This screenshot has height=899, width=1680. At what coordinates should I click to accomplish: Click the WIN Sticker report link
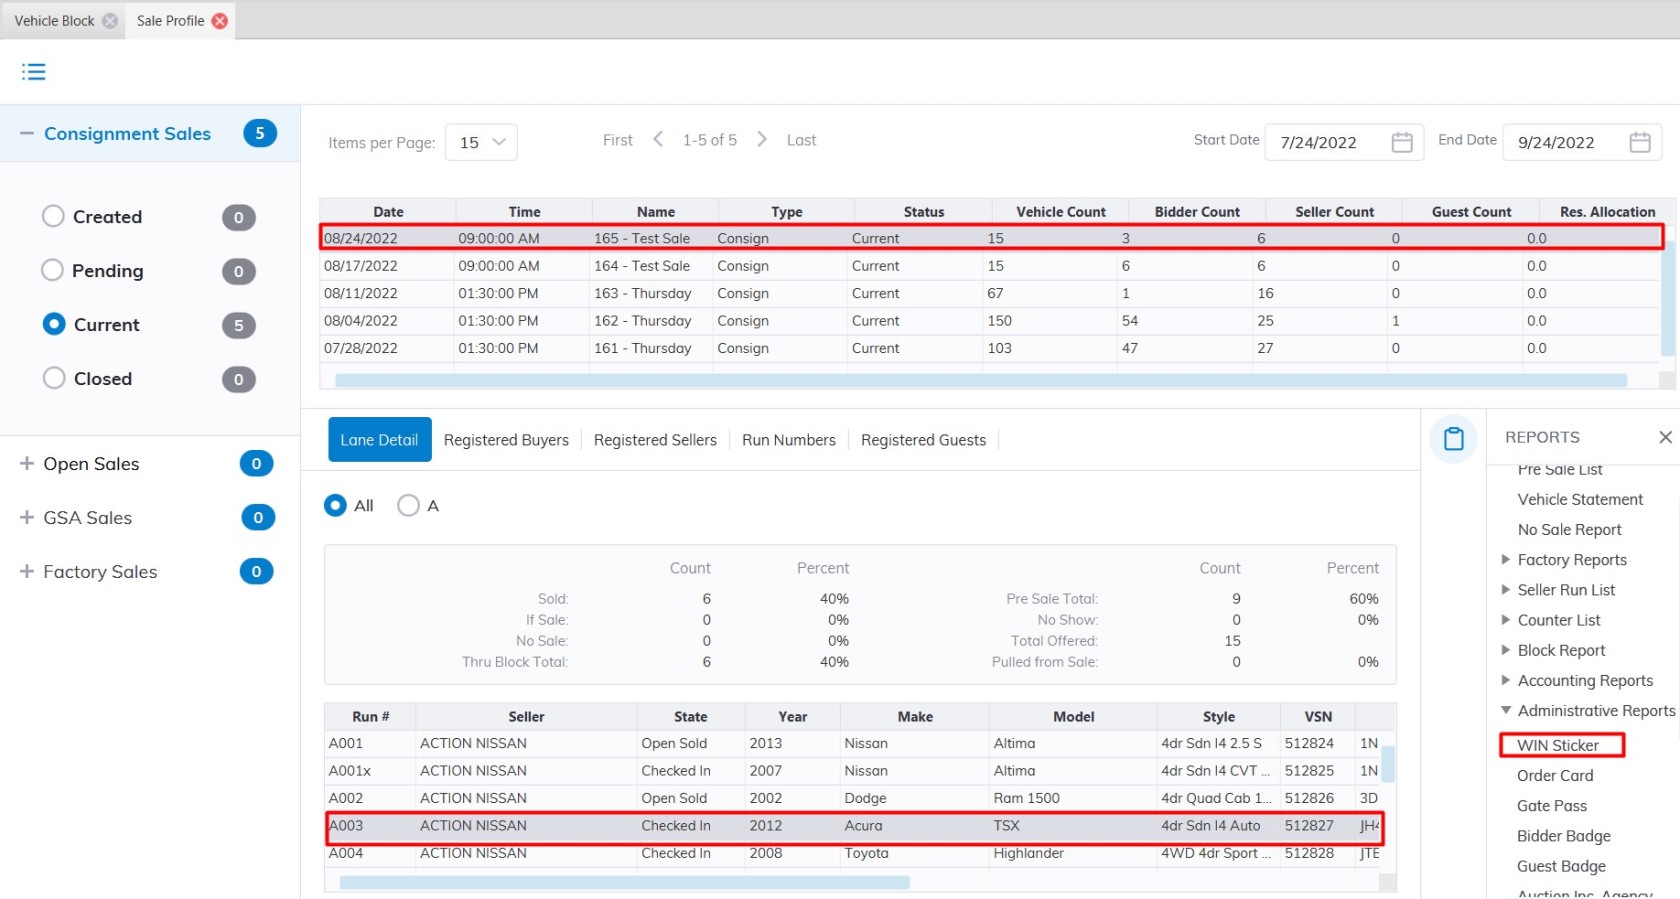[1558, 745]
